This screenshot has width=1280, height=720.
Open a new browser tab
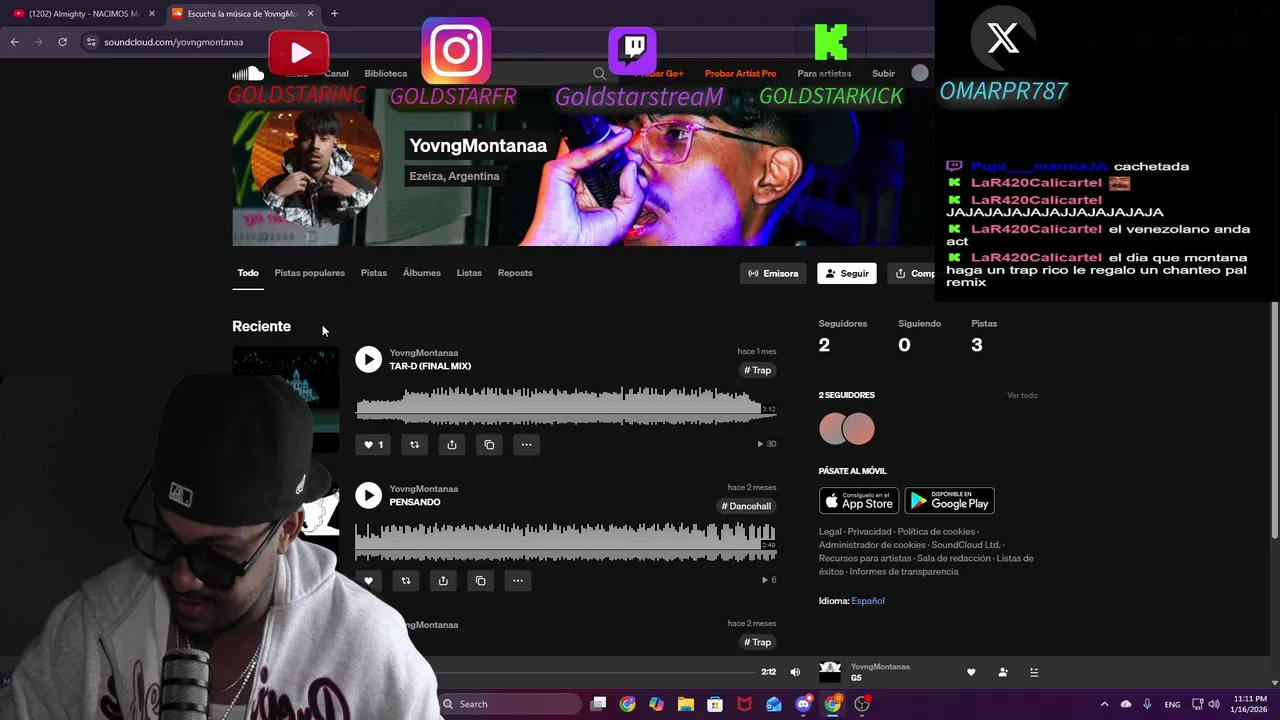[334, 14]
